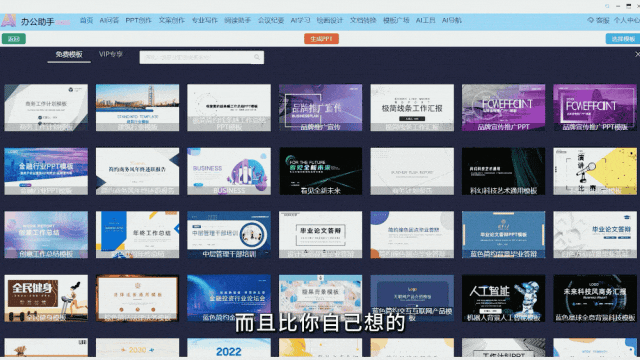
Task: Switch to the VIP专享 tab
Action: pyautogui.click(x=111, y=54)
